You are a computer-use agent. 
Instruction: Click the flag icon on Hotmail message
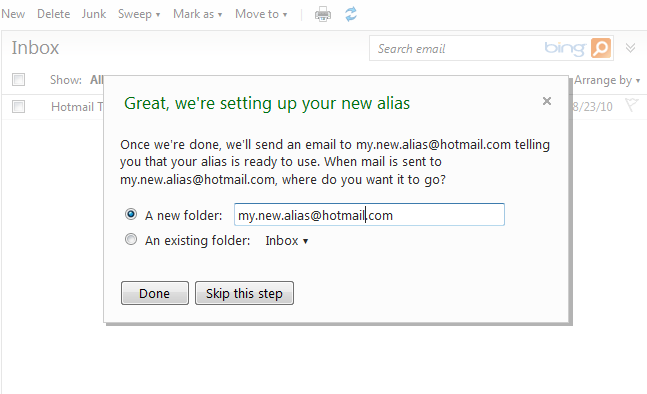click(631, 105)
